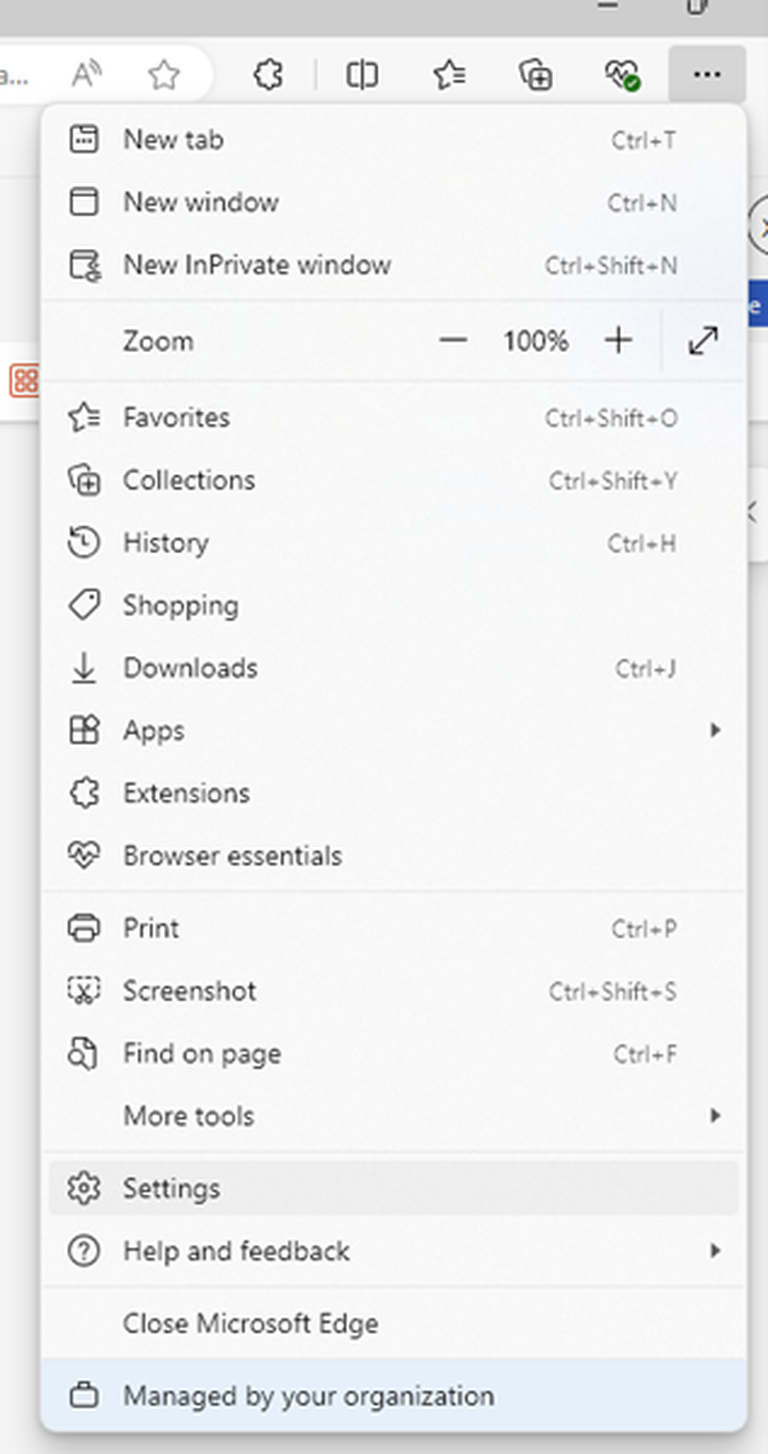Decrease zoom with the minus button

point(453,341)
